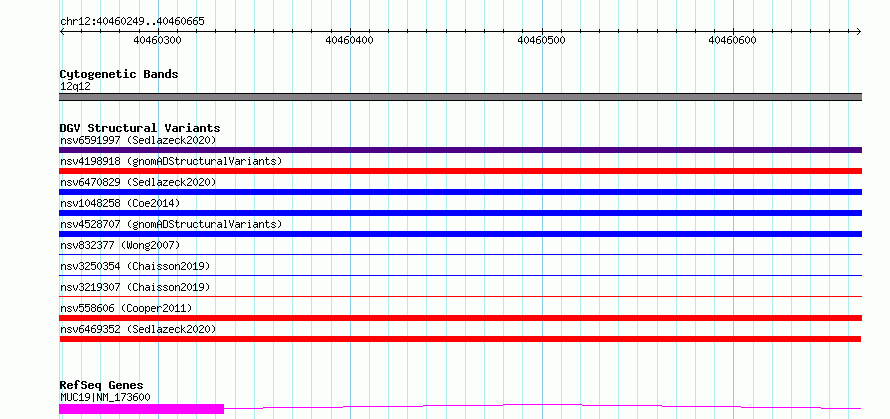Screen dimensions: 890x419
Task: Click the 12q12 band label
Action: [75, 87]
